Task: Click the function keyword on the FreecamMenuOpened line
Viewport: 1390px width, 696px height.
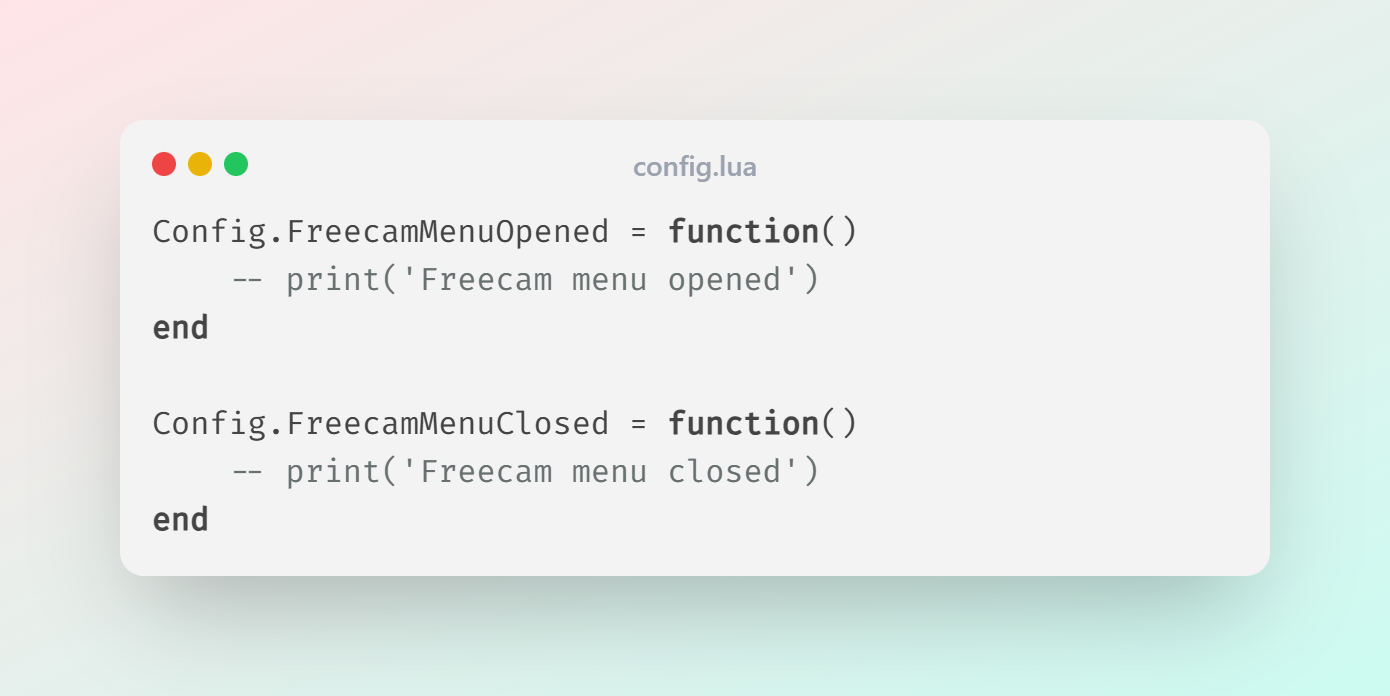Action: point(744,232)
